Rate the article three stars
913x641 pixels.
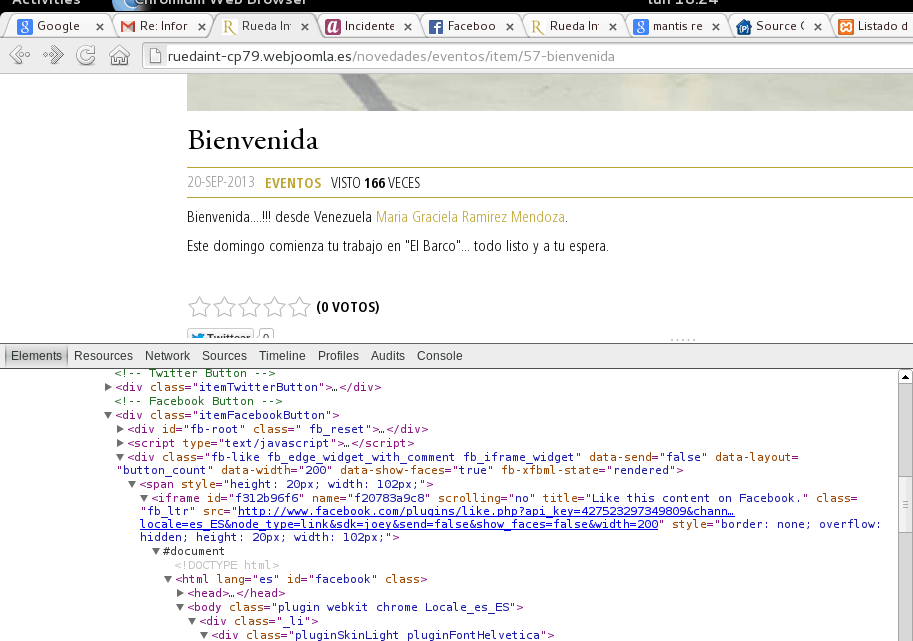coord(249,307)
